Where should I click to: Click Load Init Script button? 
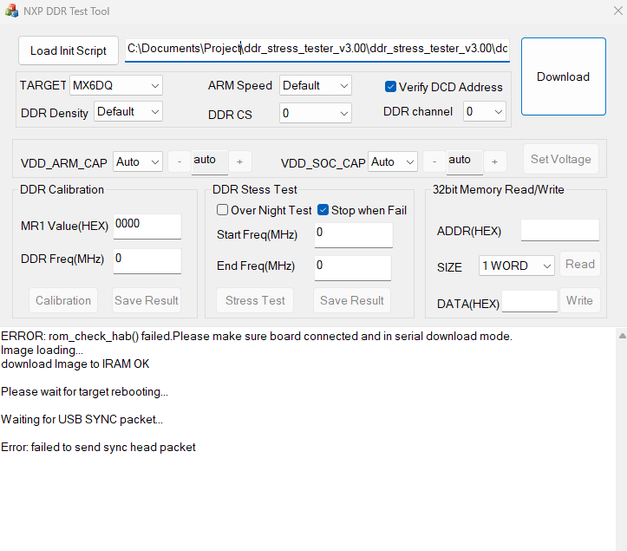click(68, 51)
